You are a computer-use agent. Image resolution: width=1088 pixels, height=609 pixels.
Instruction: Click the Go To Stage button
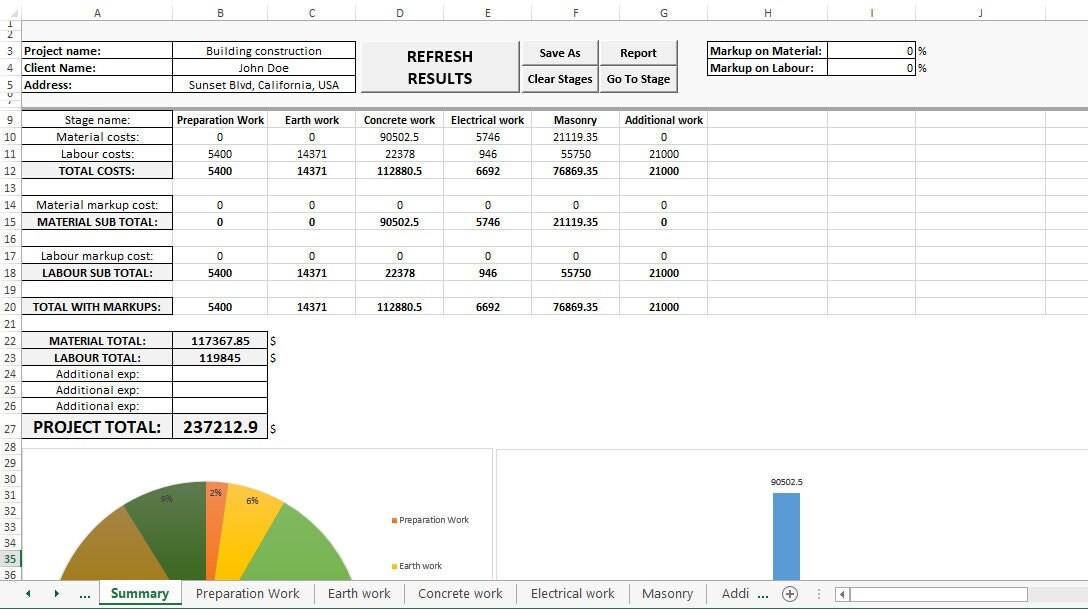[638, 79]
